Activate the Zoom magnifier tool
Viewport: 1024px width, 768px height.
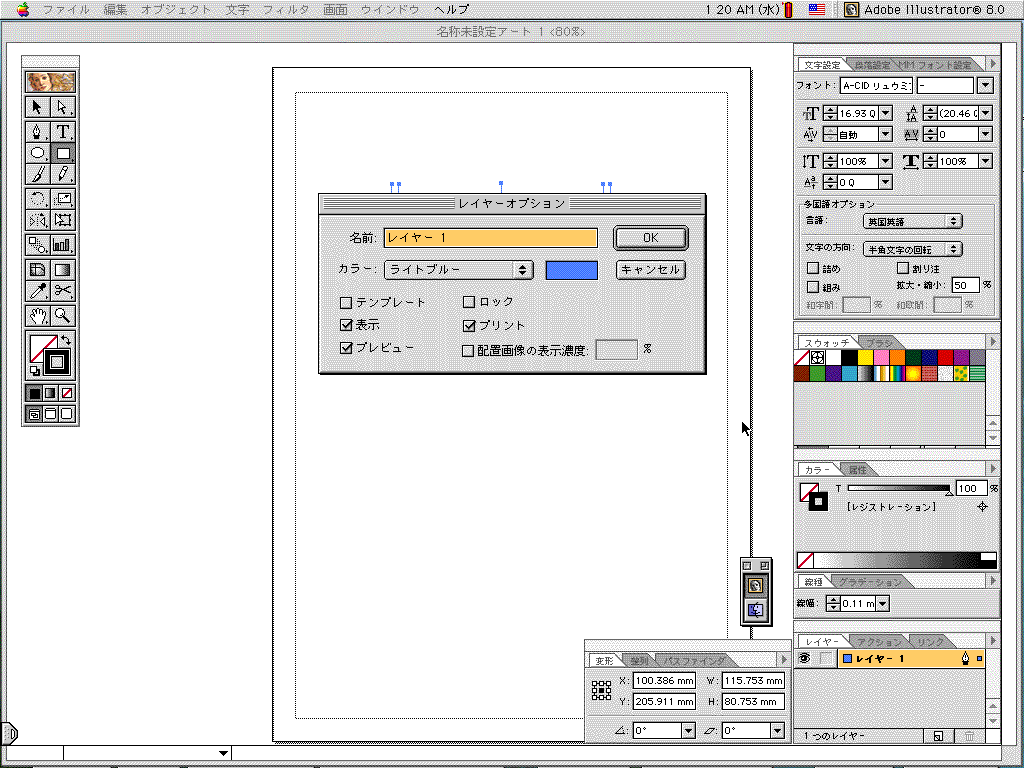[x=63, y=316]
